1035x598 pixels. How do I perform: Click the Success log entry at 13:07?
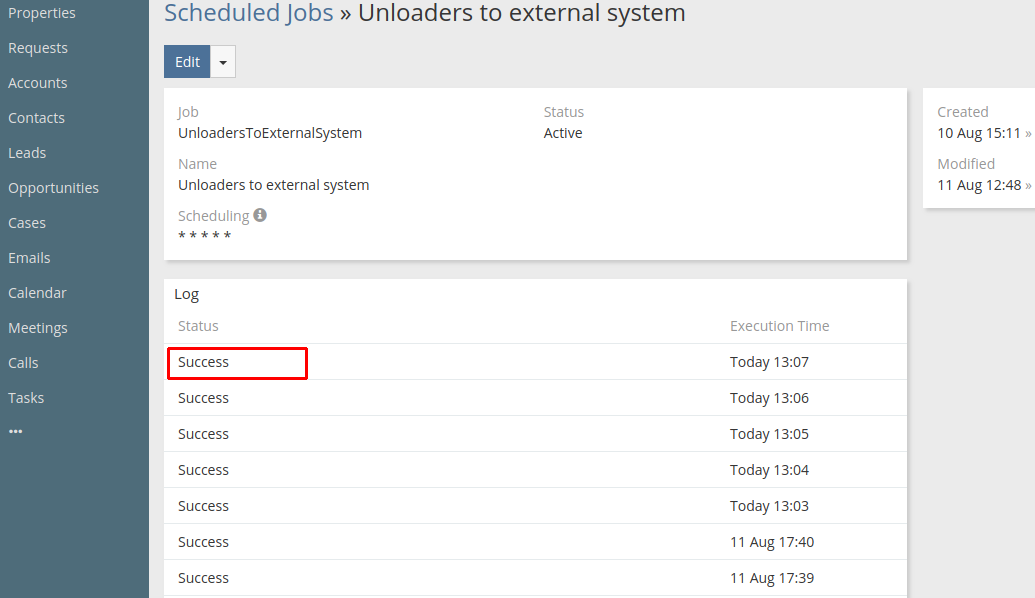pos(204,362)
